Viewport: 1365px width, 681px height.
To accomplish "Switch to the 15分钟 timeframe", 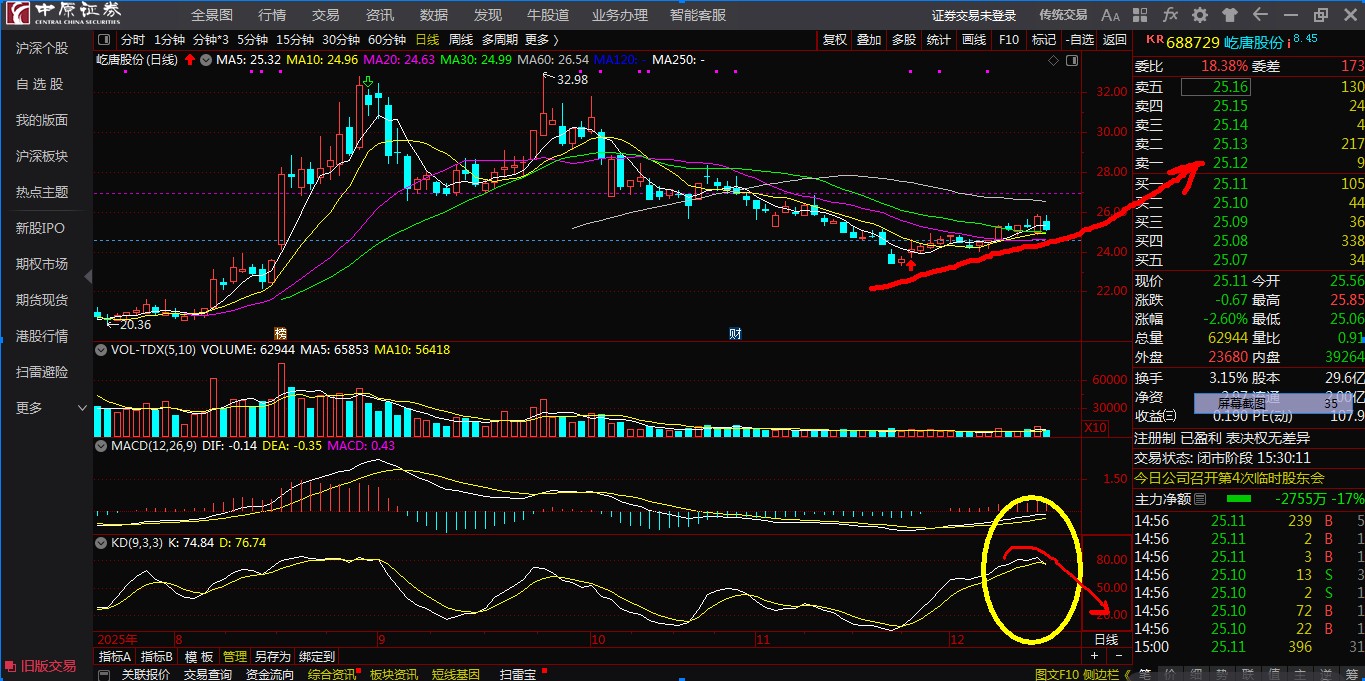I will pyautogui.click(x=295, y=40).
